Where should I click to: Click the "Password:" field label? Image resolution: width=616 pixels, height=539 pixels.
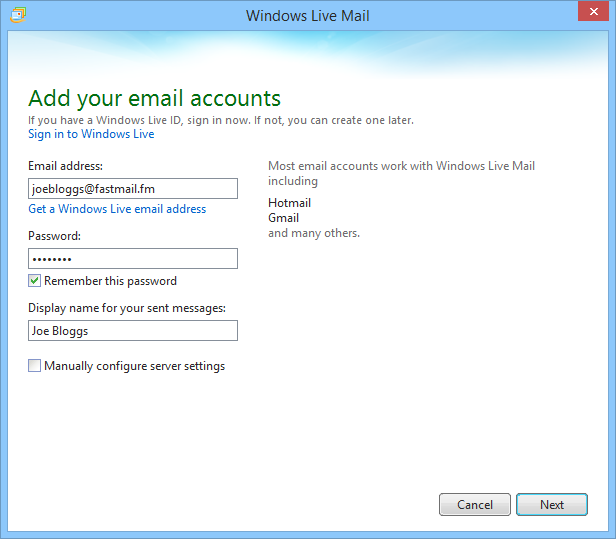(x=54, y=236)
